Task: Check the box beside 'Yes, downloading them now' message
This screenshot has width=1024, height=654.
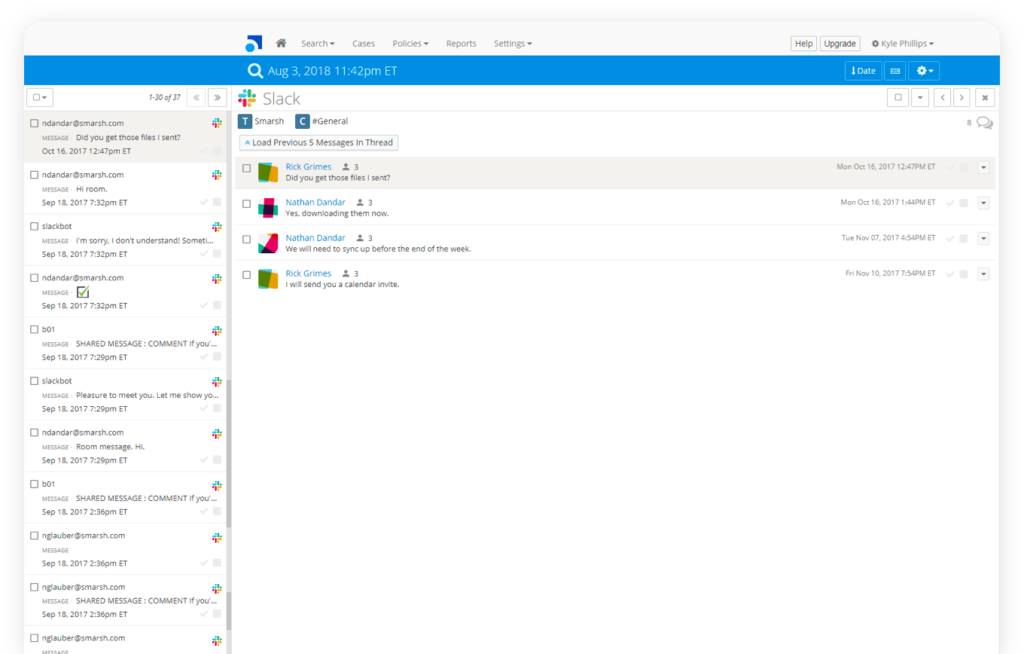Action: (246, 204)
